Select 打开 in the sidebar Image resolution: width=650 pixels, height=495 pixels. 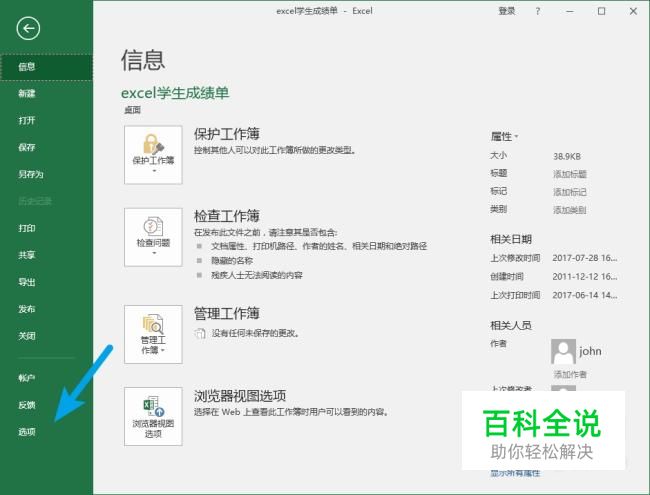click(27, 121)
